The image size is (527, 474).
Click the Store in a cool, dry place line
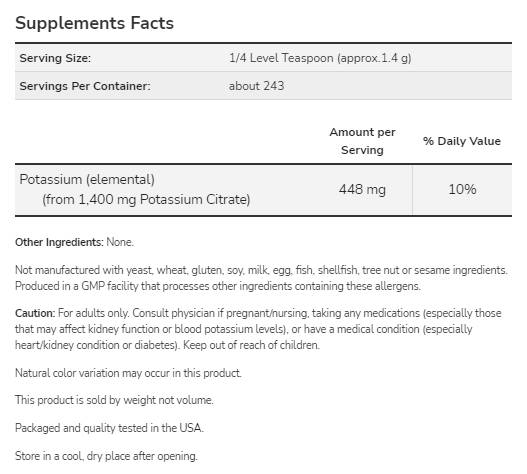[x=106, y=456]
